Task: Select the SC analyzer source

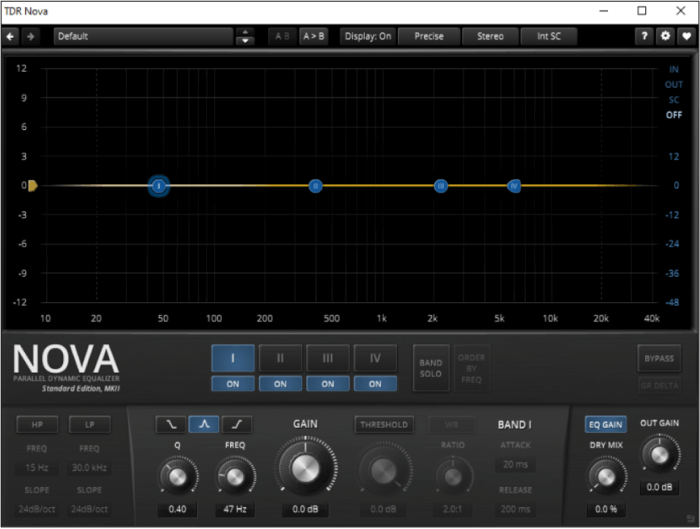Action: [674, 100]
